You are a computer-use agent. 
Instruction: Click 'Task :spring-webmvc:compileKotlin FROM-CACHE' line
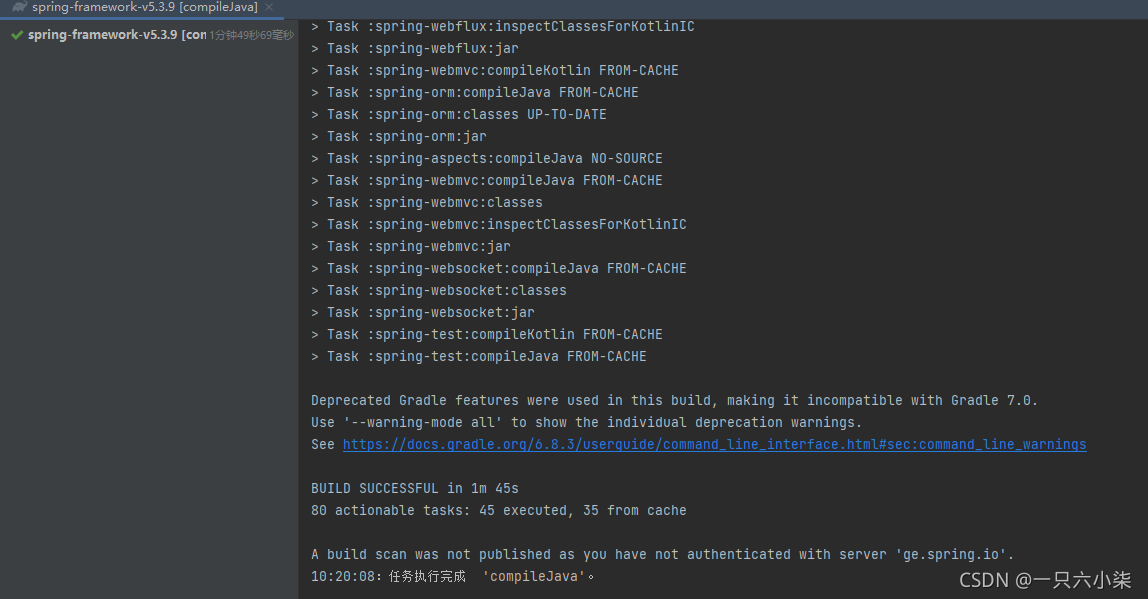point(494,70)
